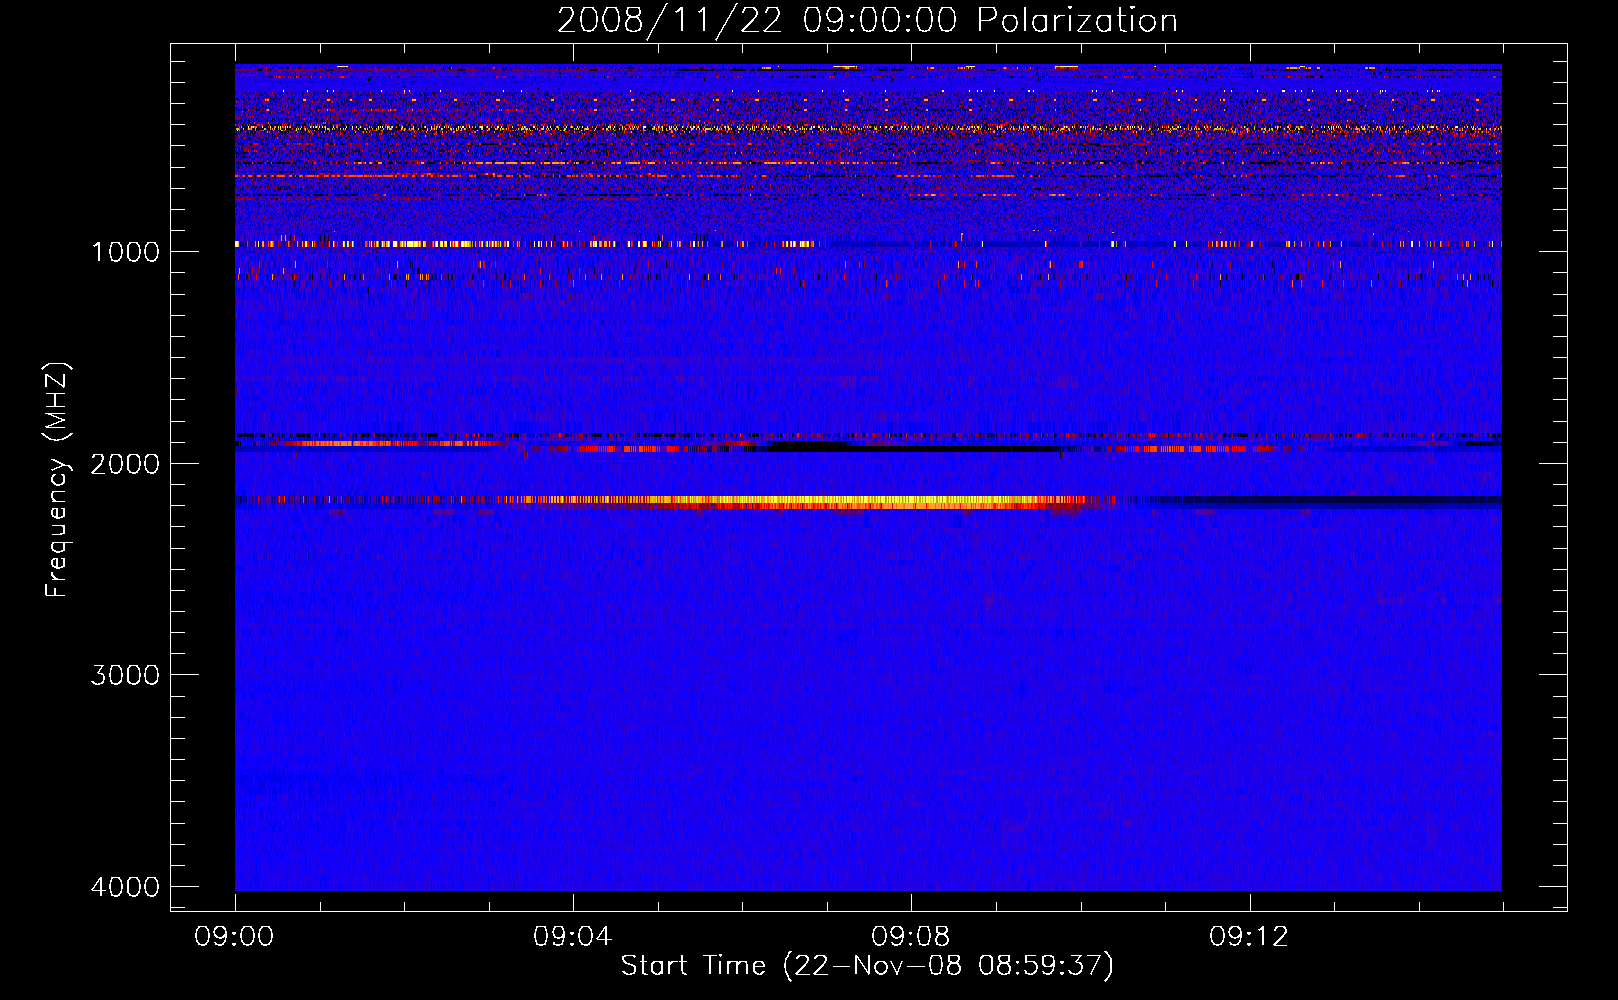Click the 4000 frequency tick label
1618x1000 pixels.
click(x=126, y=887)
